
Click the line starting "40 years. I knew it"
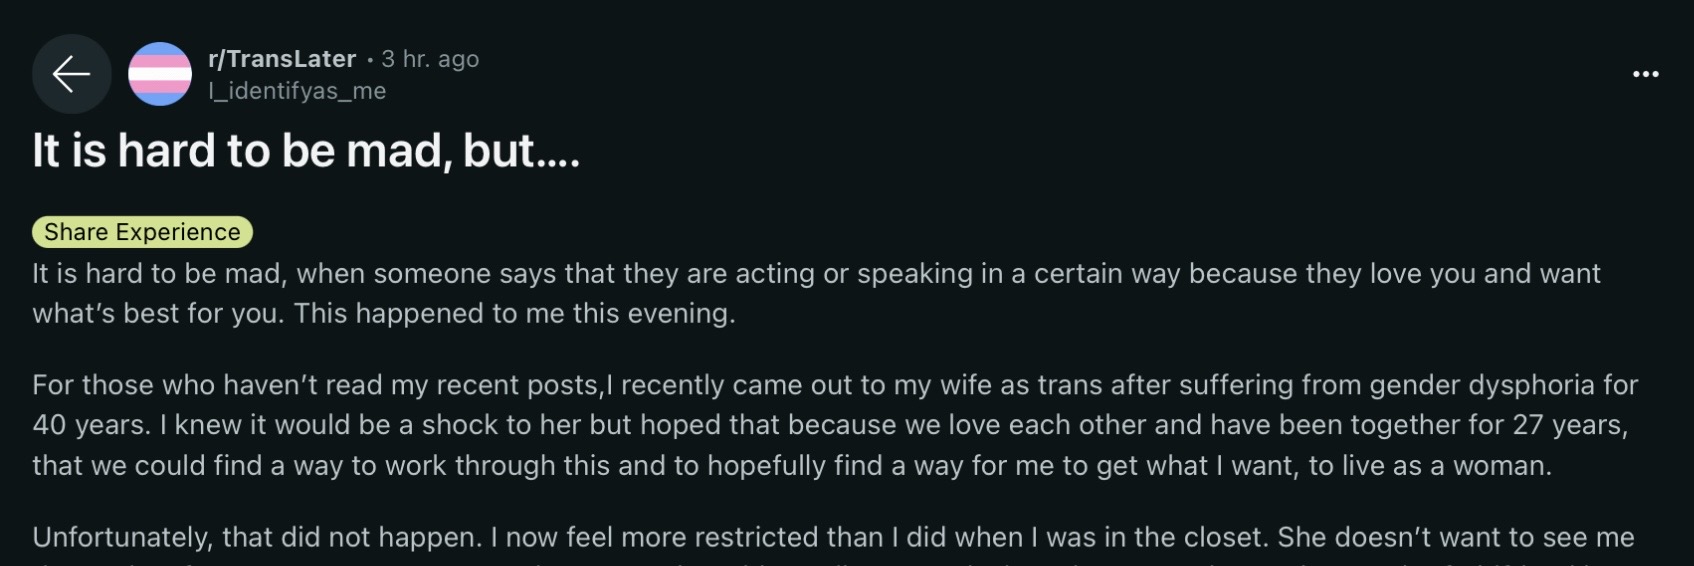830,425
